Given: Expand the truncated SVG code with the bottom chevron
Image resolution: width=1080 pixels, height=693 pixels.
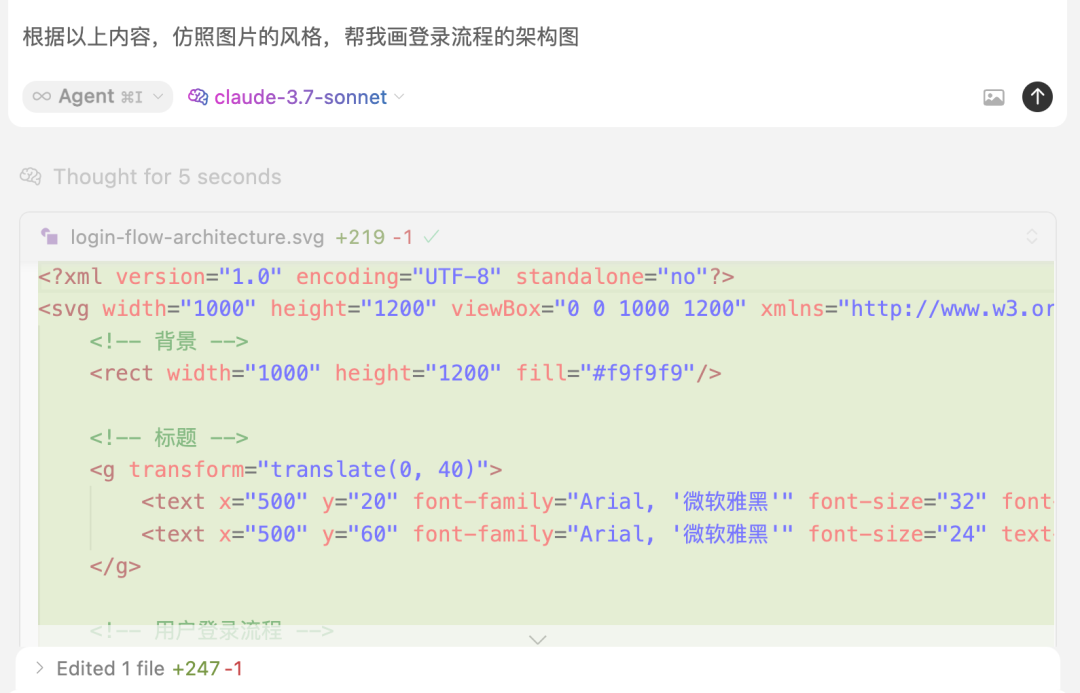Looking at the screenshot, I should (x=538, y=639).
